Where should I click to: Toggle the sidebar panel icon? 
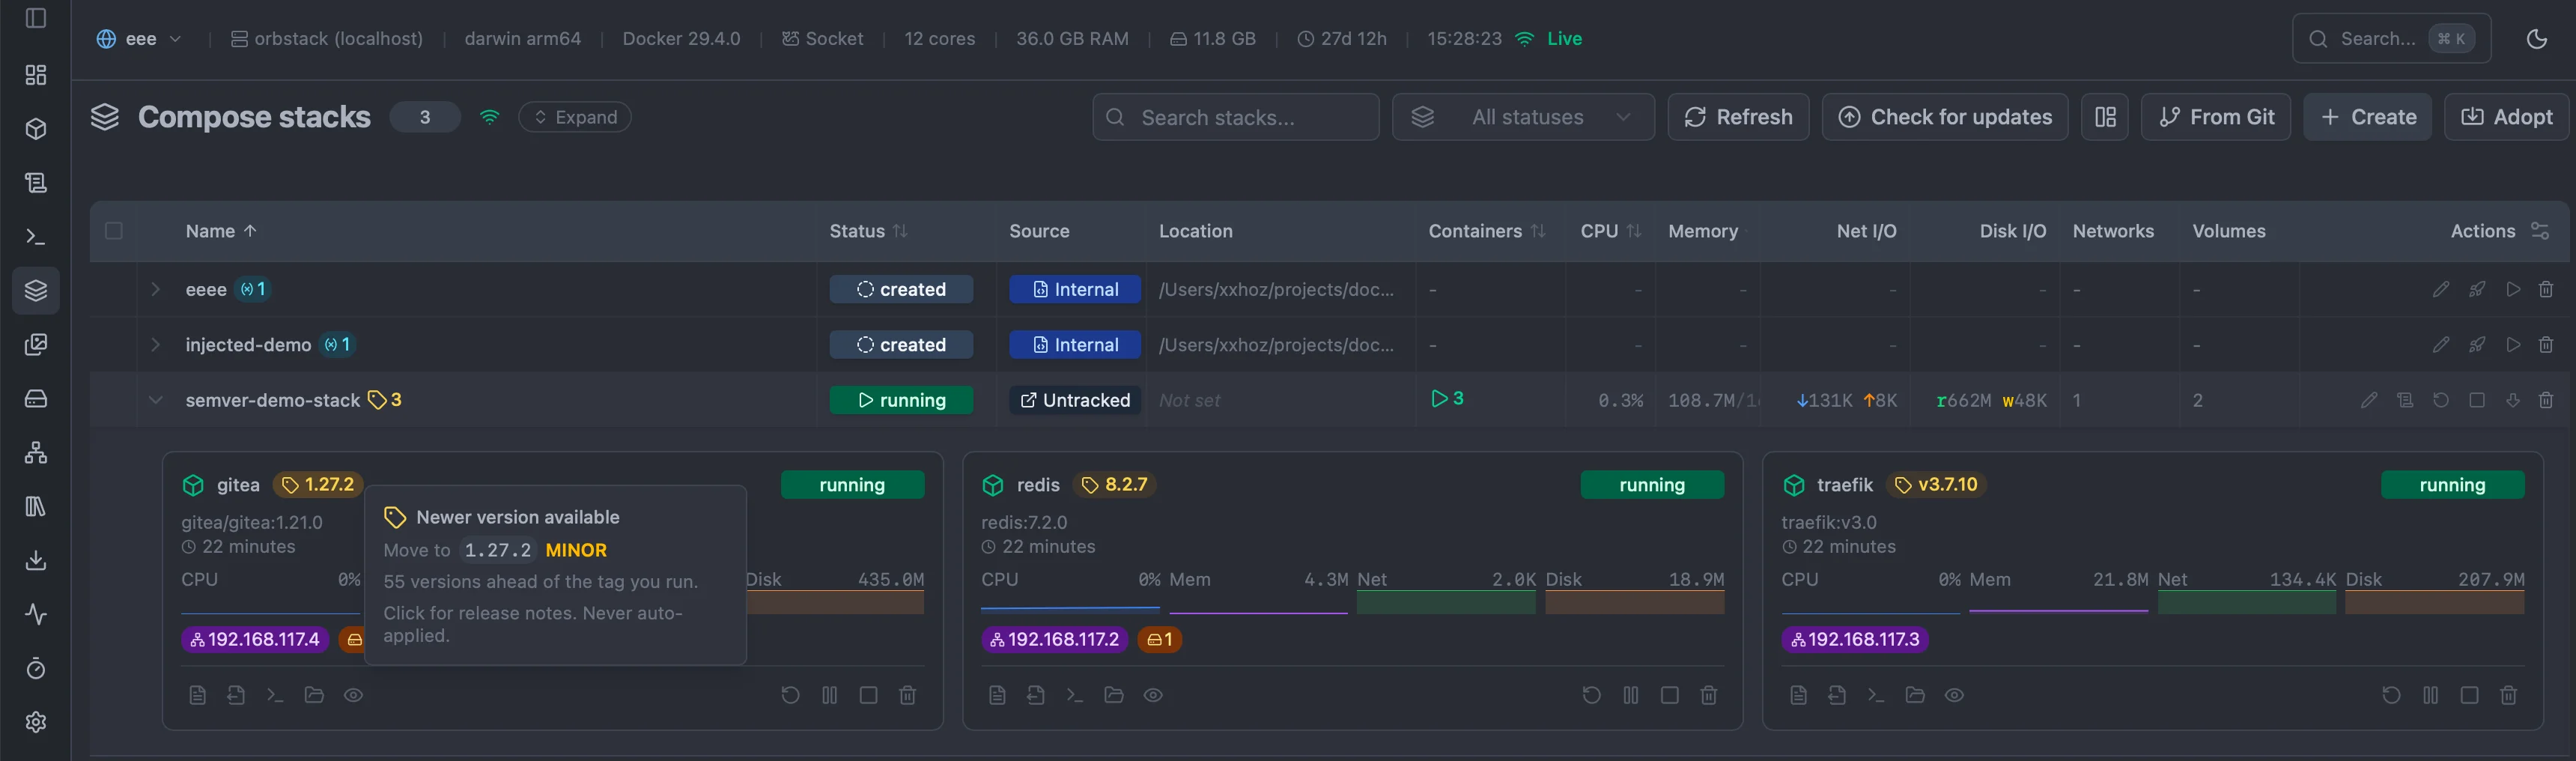[x=36, y=18]
